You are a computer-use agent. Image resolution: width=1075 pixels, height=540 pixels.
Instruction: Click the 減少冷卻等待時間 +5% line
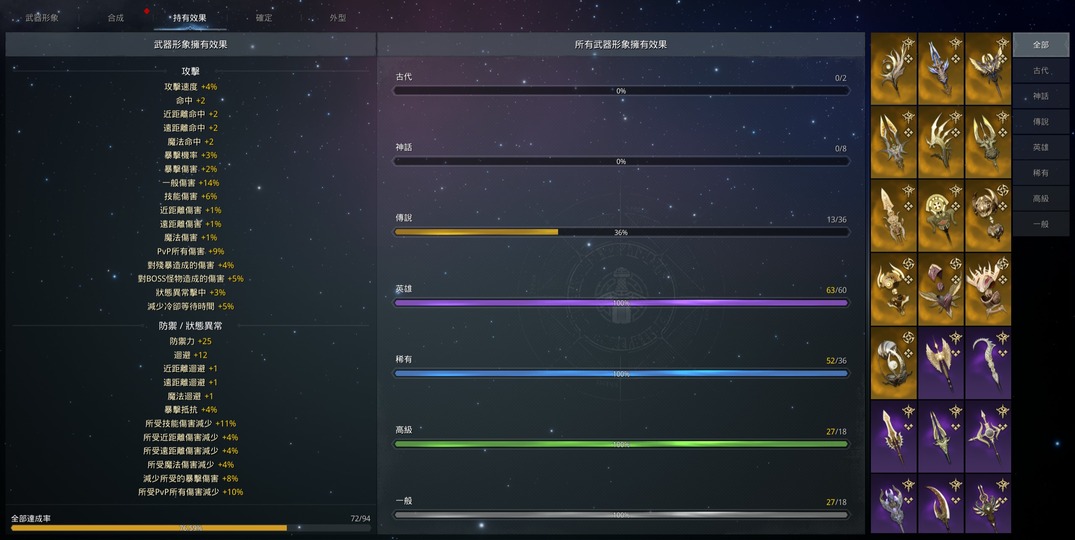pos(191,306)
